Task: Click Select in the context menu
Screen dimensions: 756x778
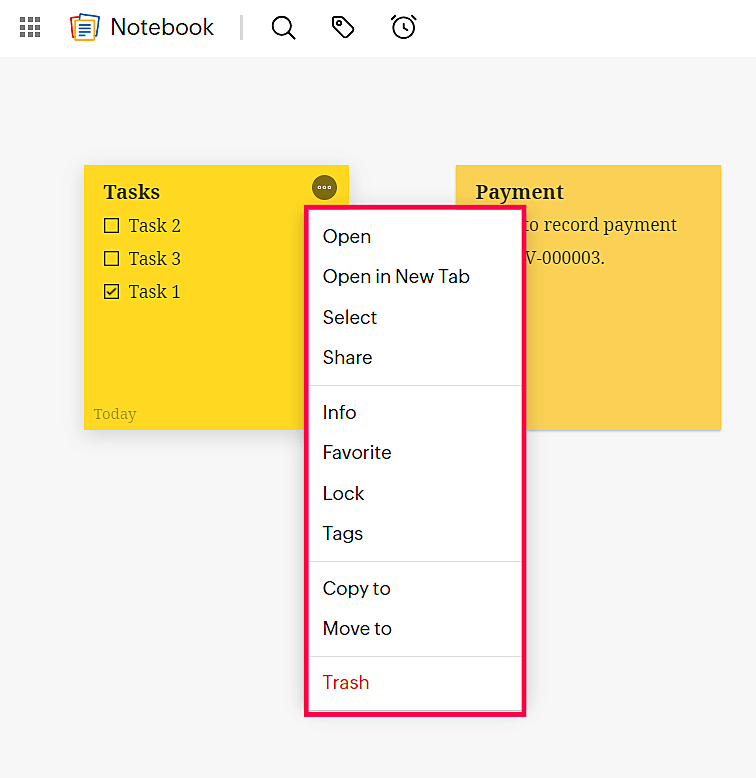Action: tap(350, 317)
